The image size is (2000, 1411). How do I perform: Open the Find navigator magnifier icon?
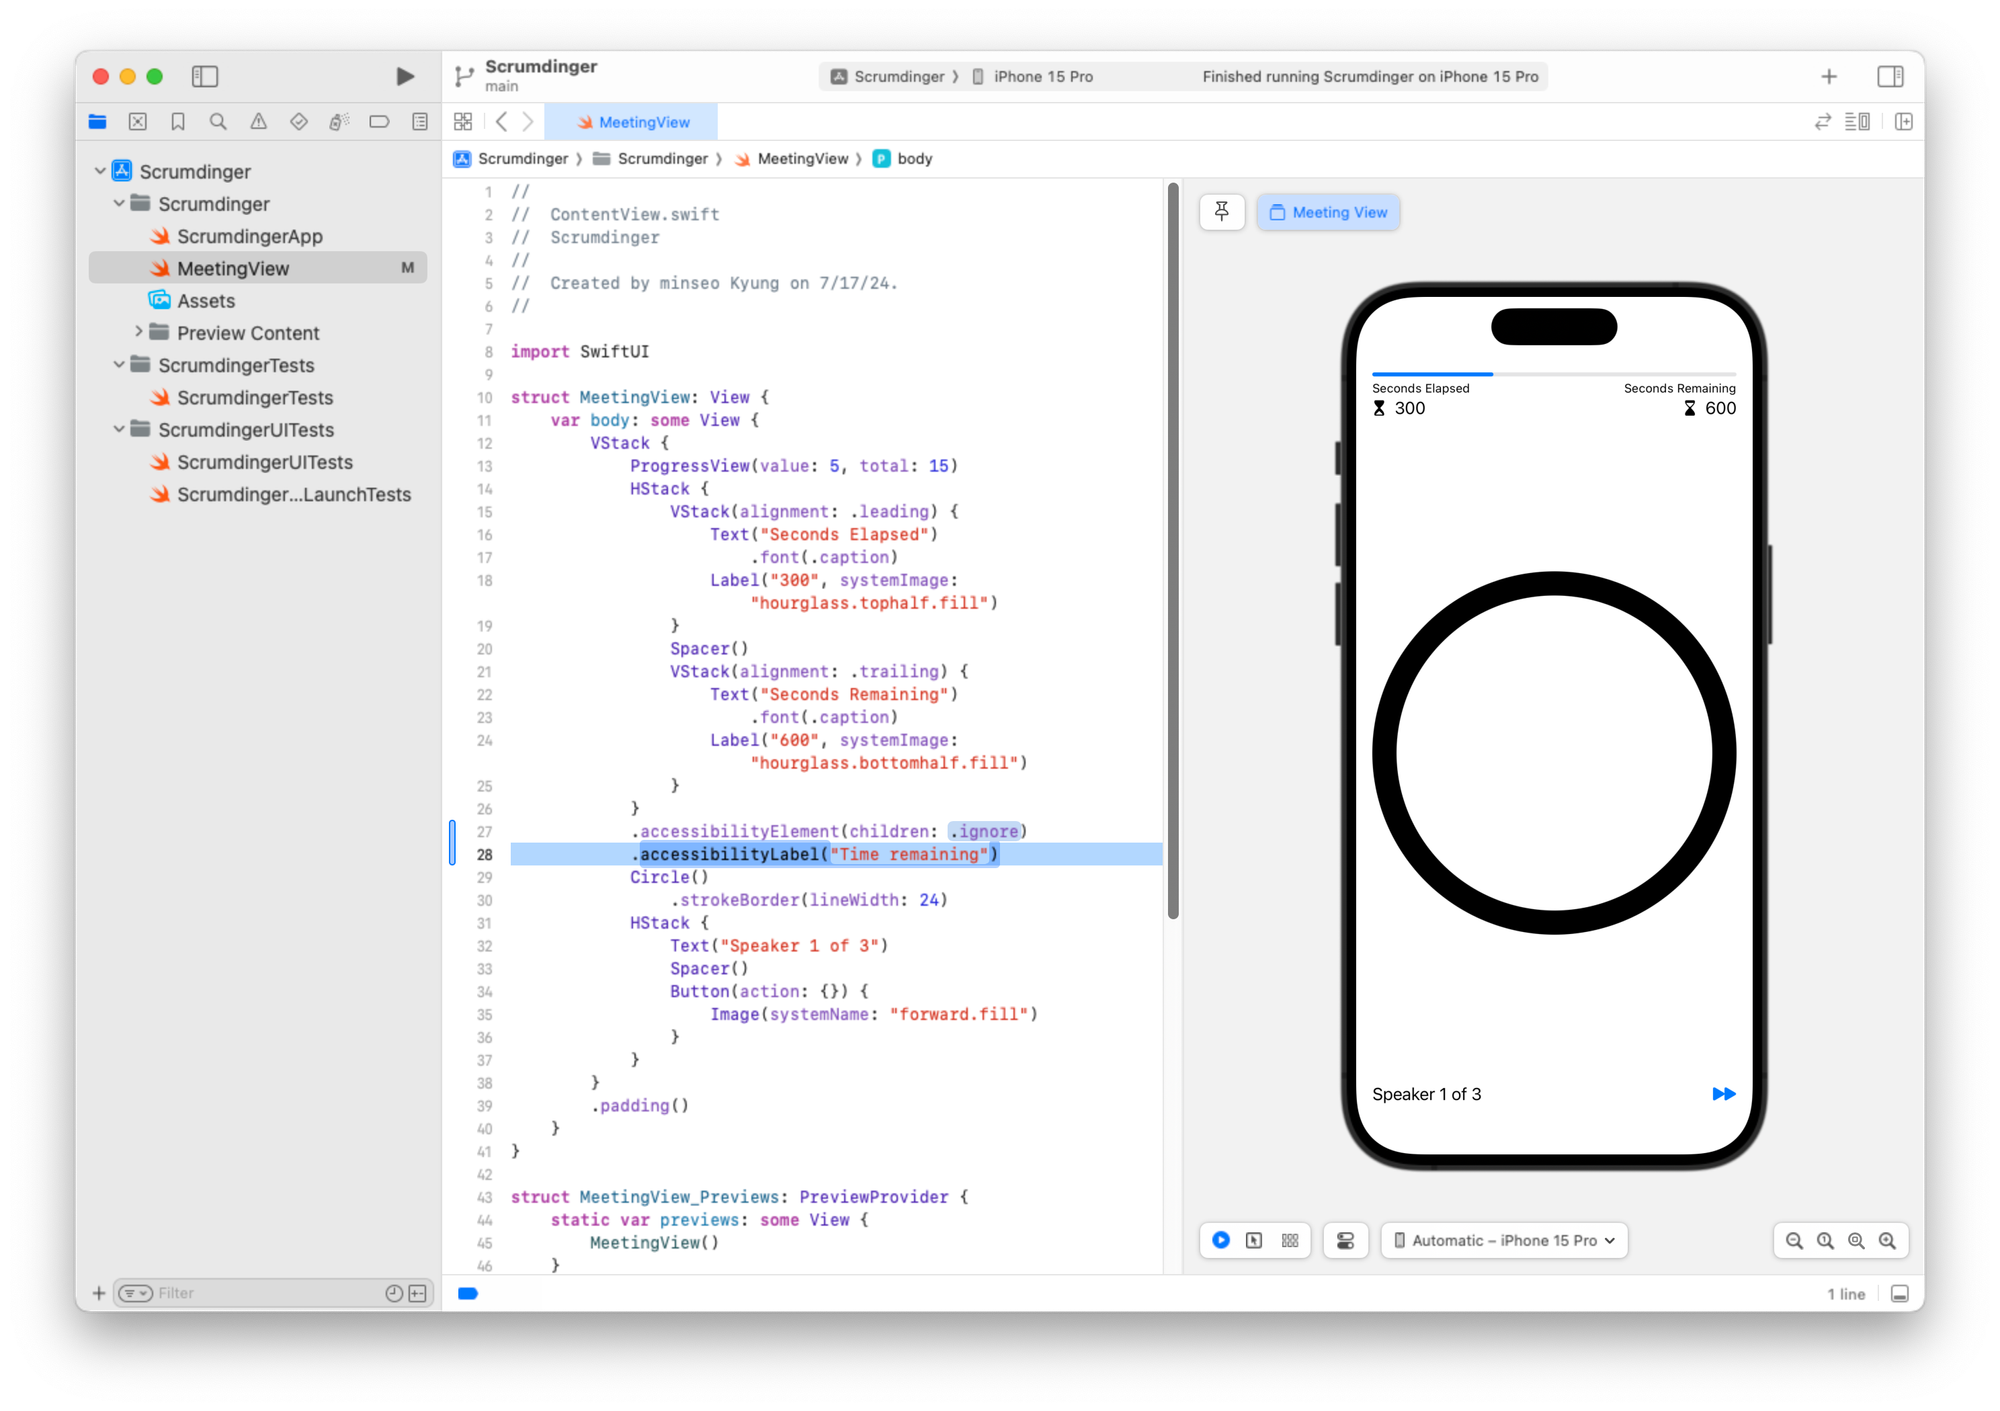pyautogui.click(x=218, y=122)
